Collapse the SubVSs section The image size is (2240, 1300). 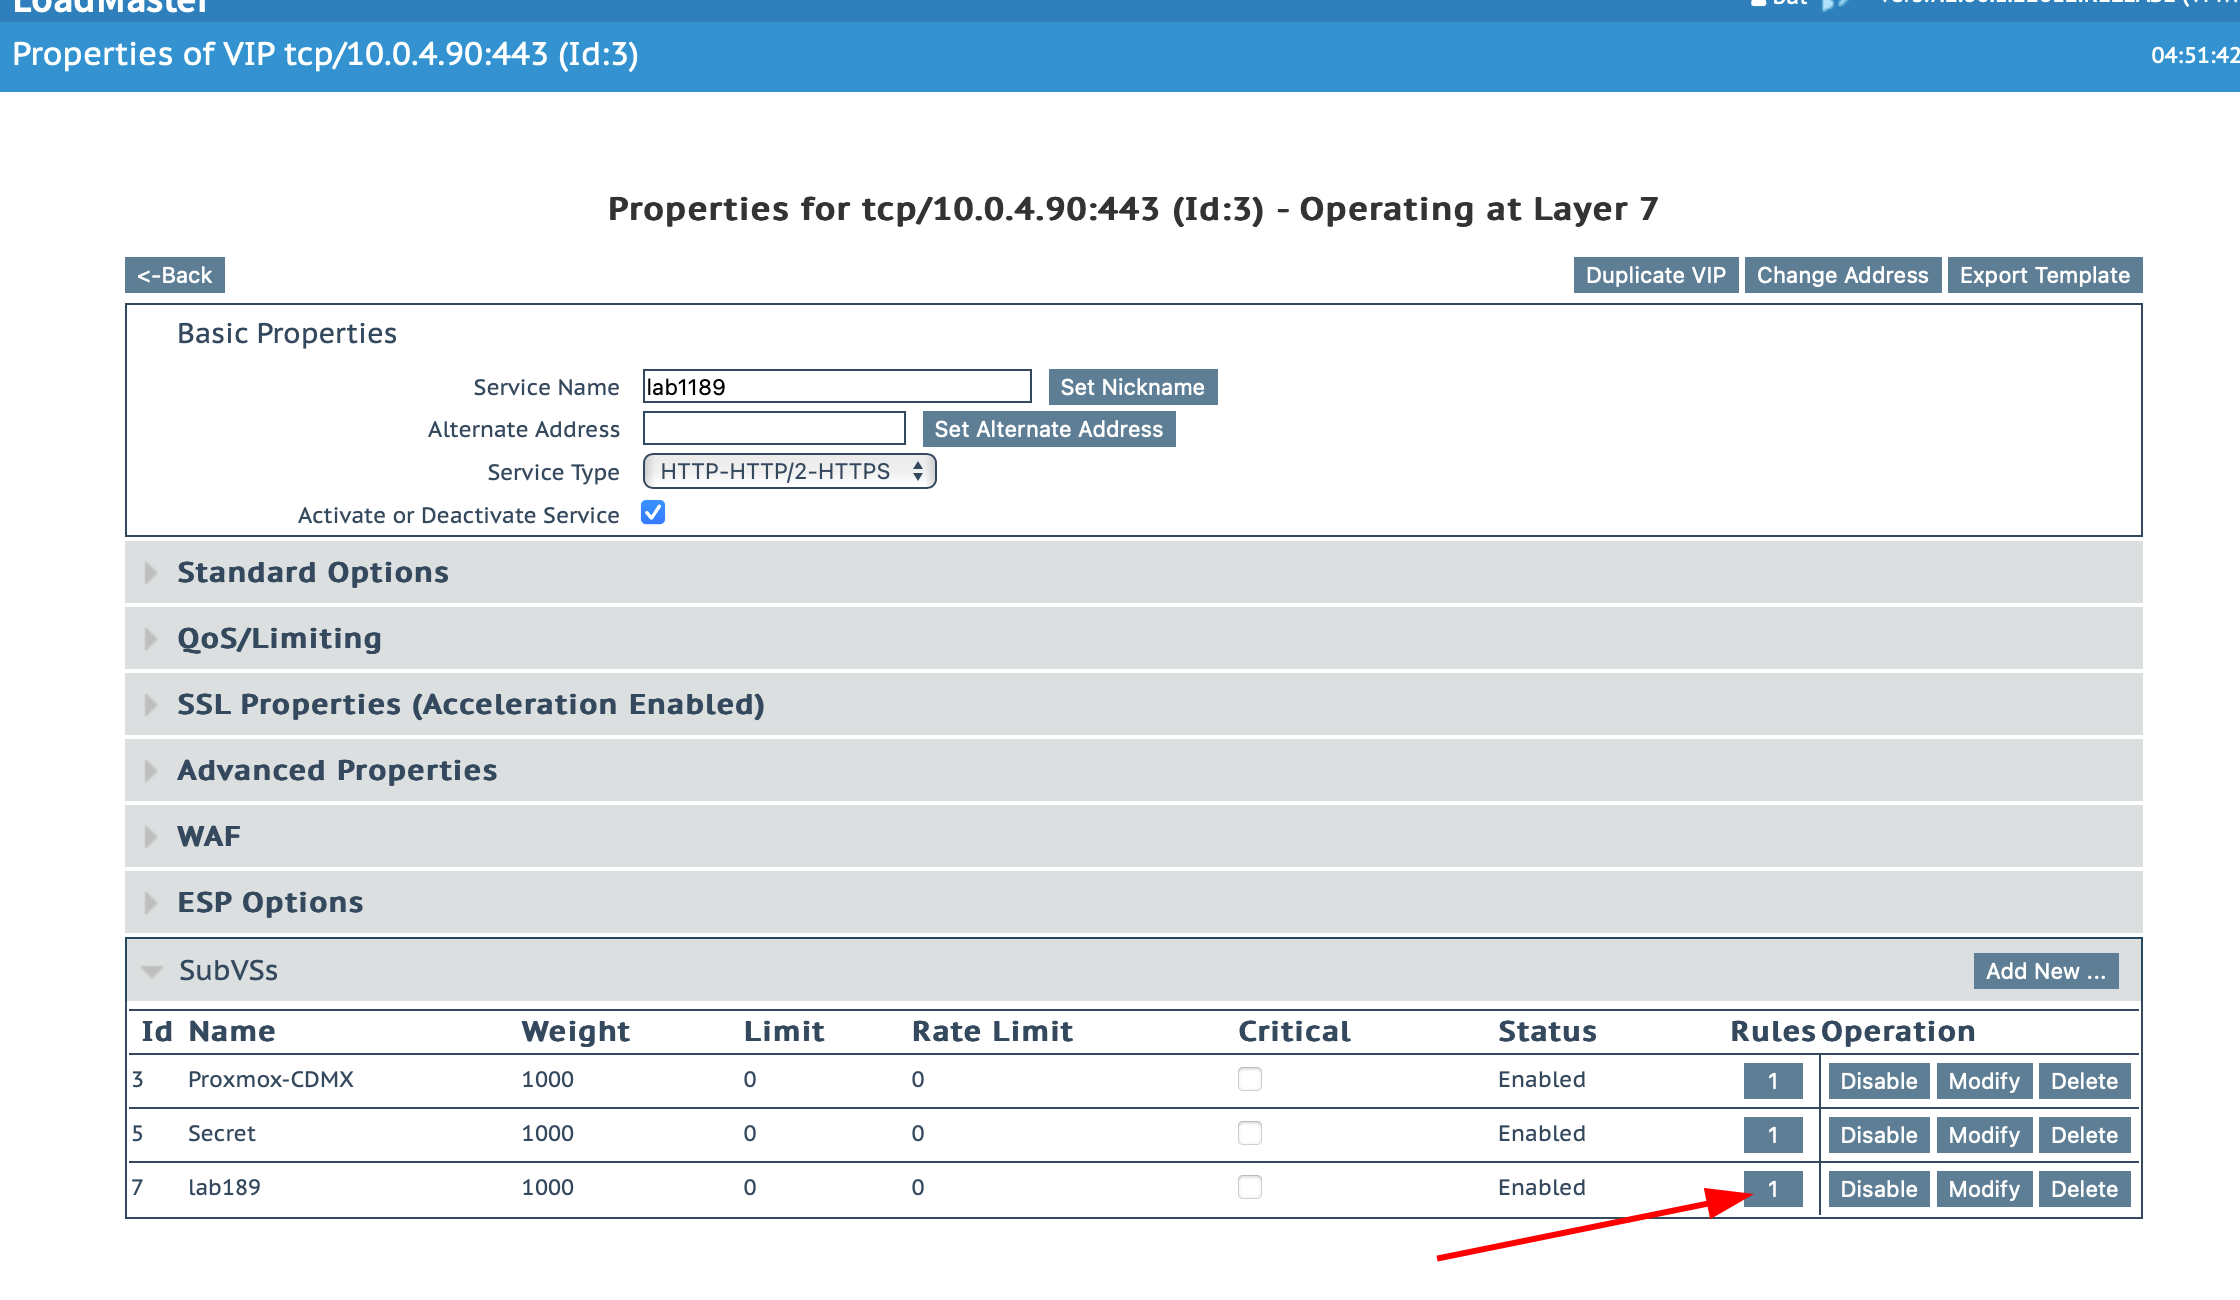pos(228,970)
